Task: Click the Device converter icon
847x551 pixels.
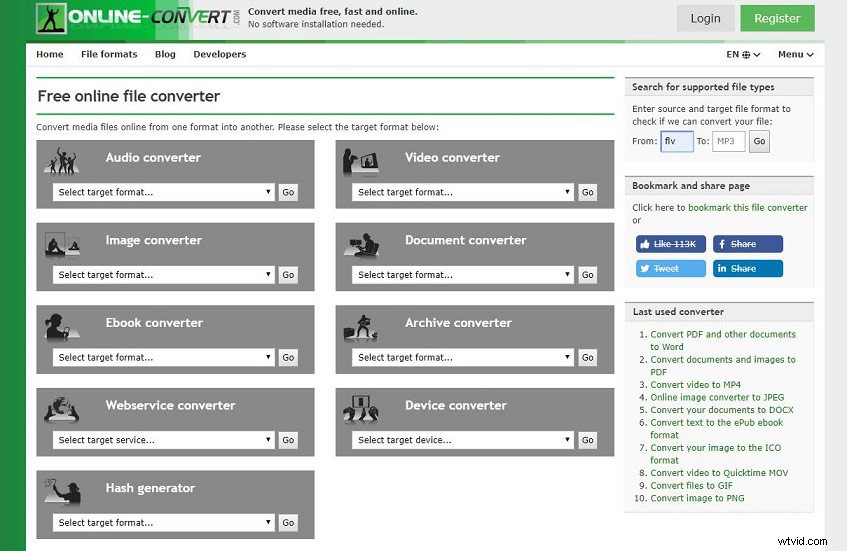Action: 361,409
